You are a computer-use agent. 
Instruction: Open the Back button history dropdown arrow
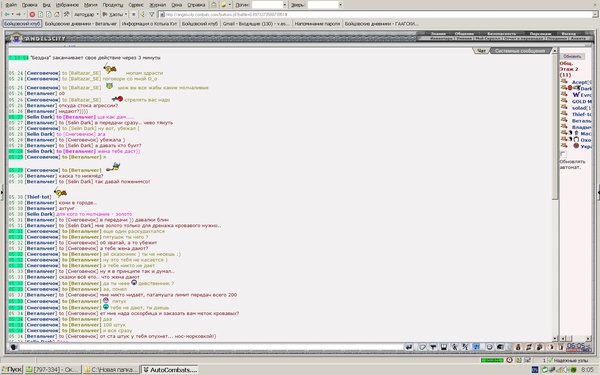coord(13,14)
